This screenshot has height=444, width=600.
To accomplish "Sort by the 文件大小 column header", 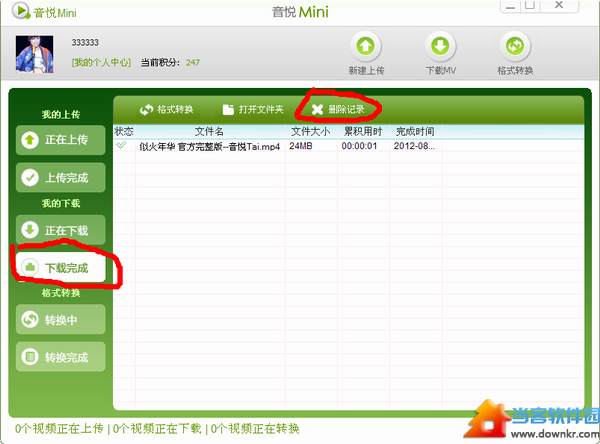I will [x=311, y=132].
